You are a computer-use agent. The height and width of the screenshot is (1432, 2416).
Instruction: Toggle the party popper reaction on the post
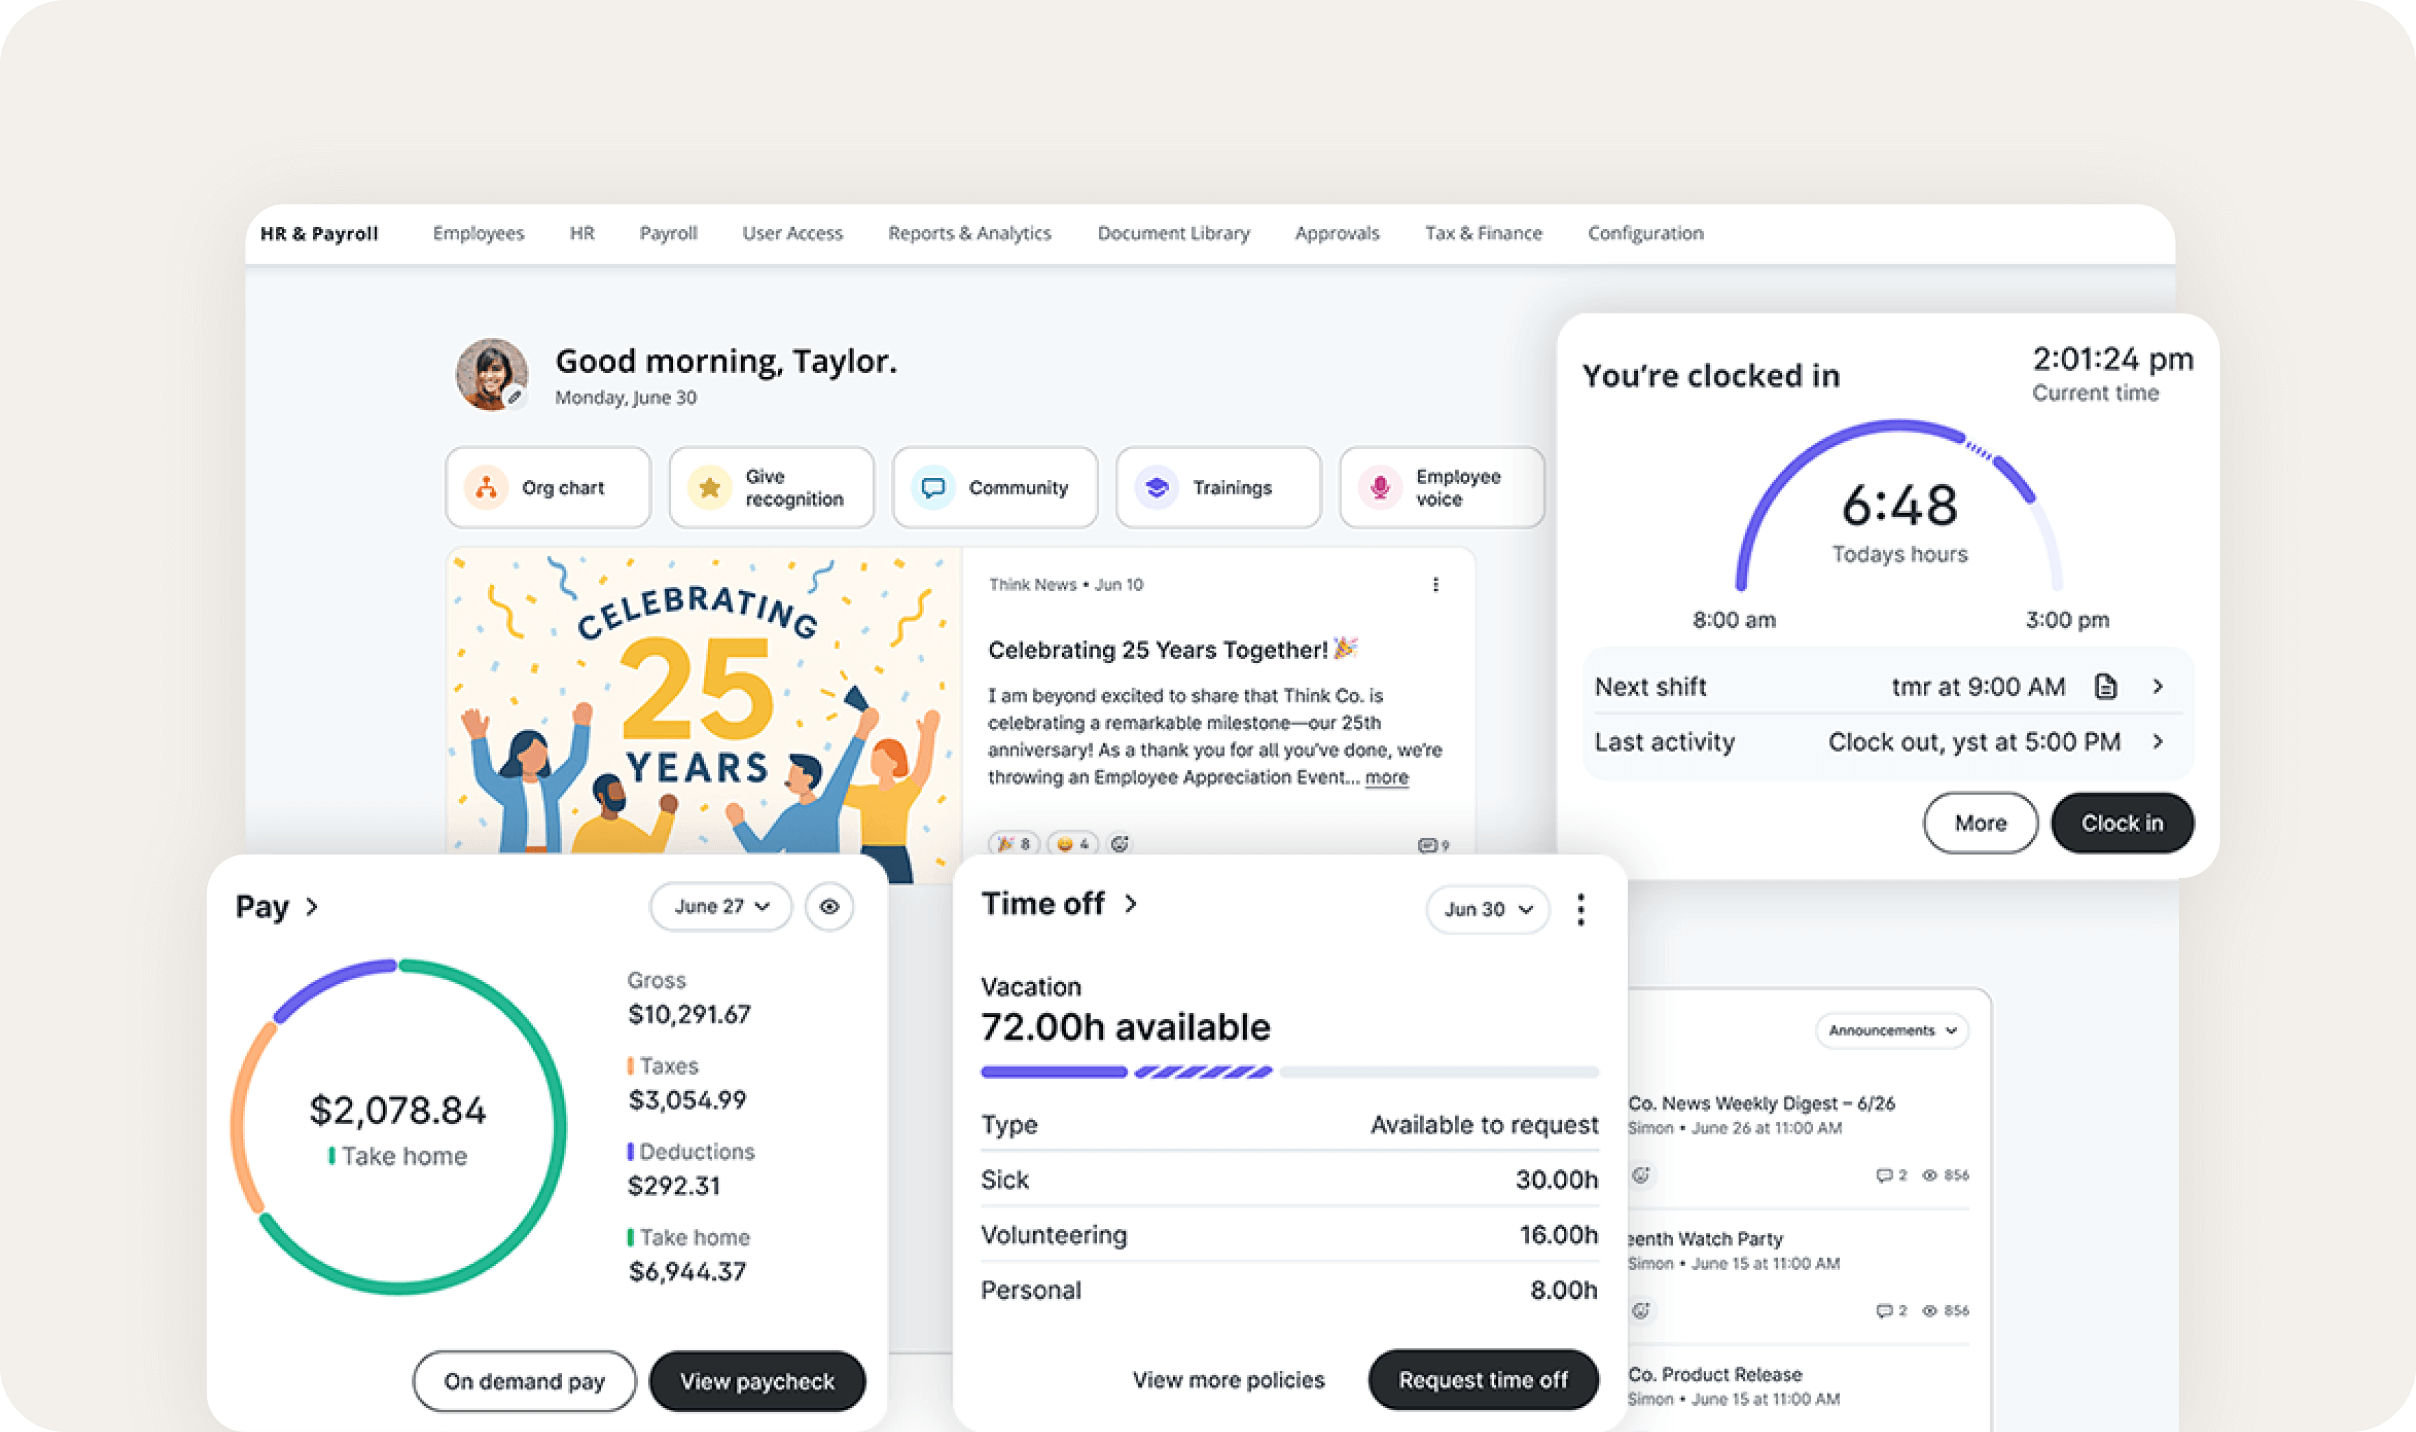(1013, 844)
